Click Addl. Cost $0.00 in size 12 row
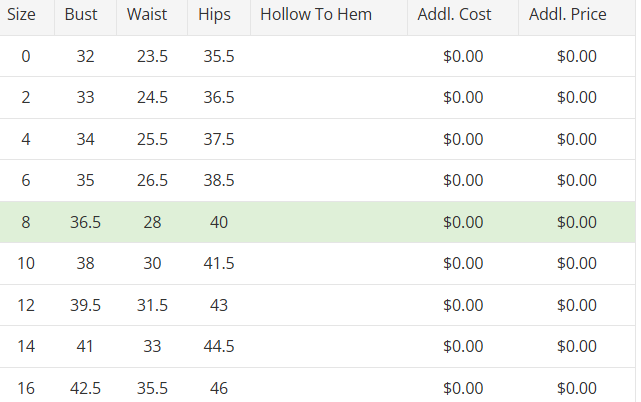The width and height of the screenshot is (641, 402). 463,305
